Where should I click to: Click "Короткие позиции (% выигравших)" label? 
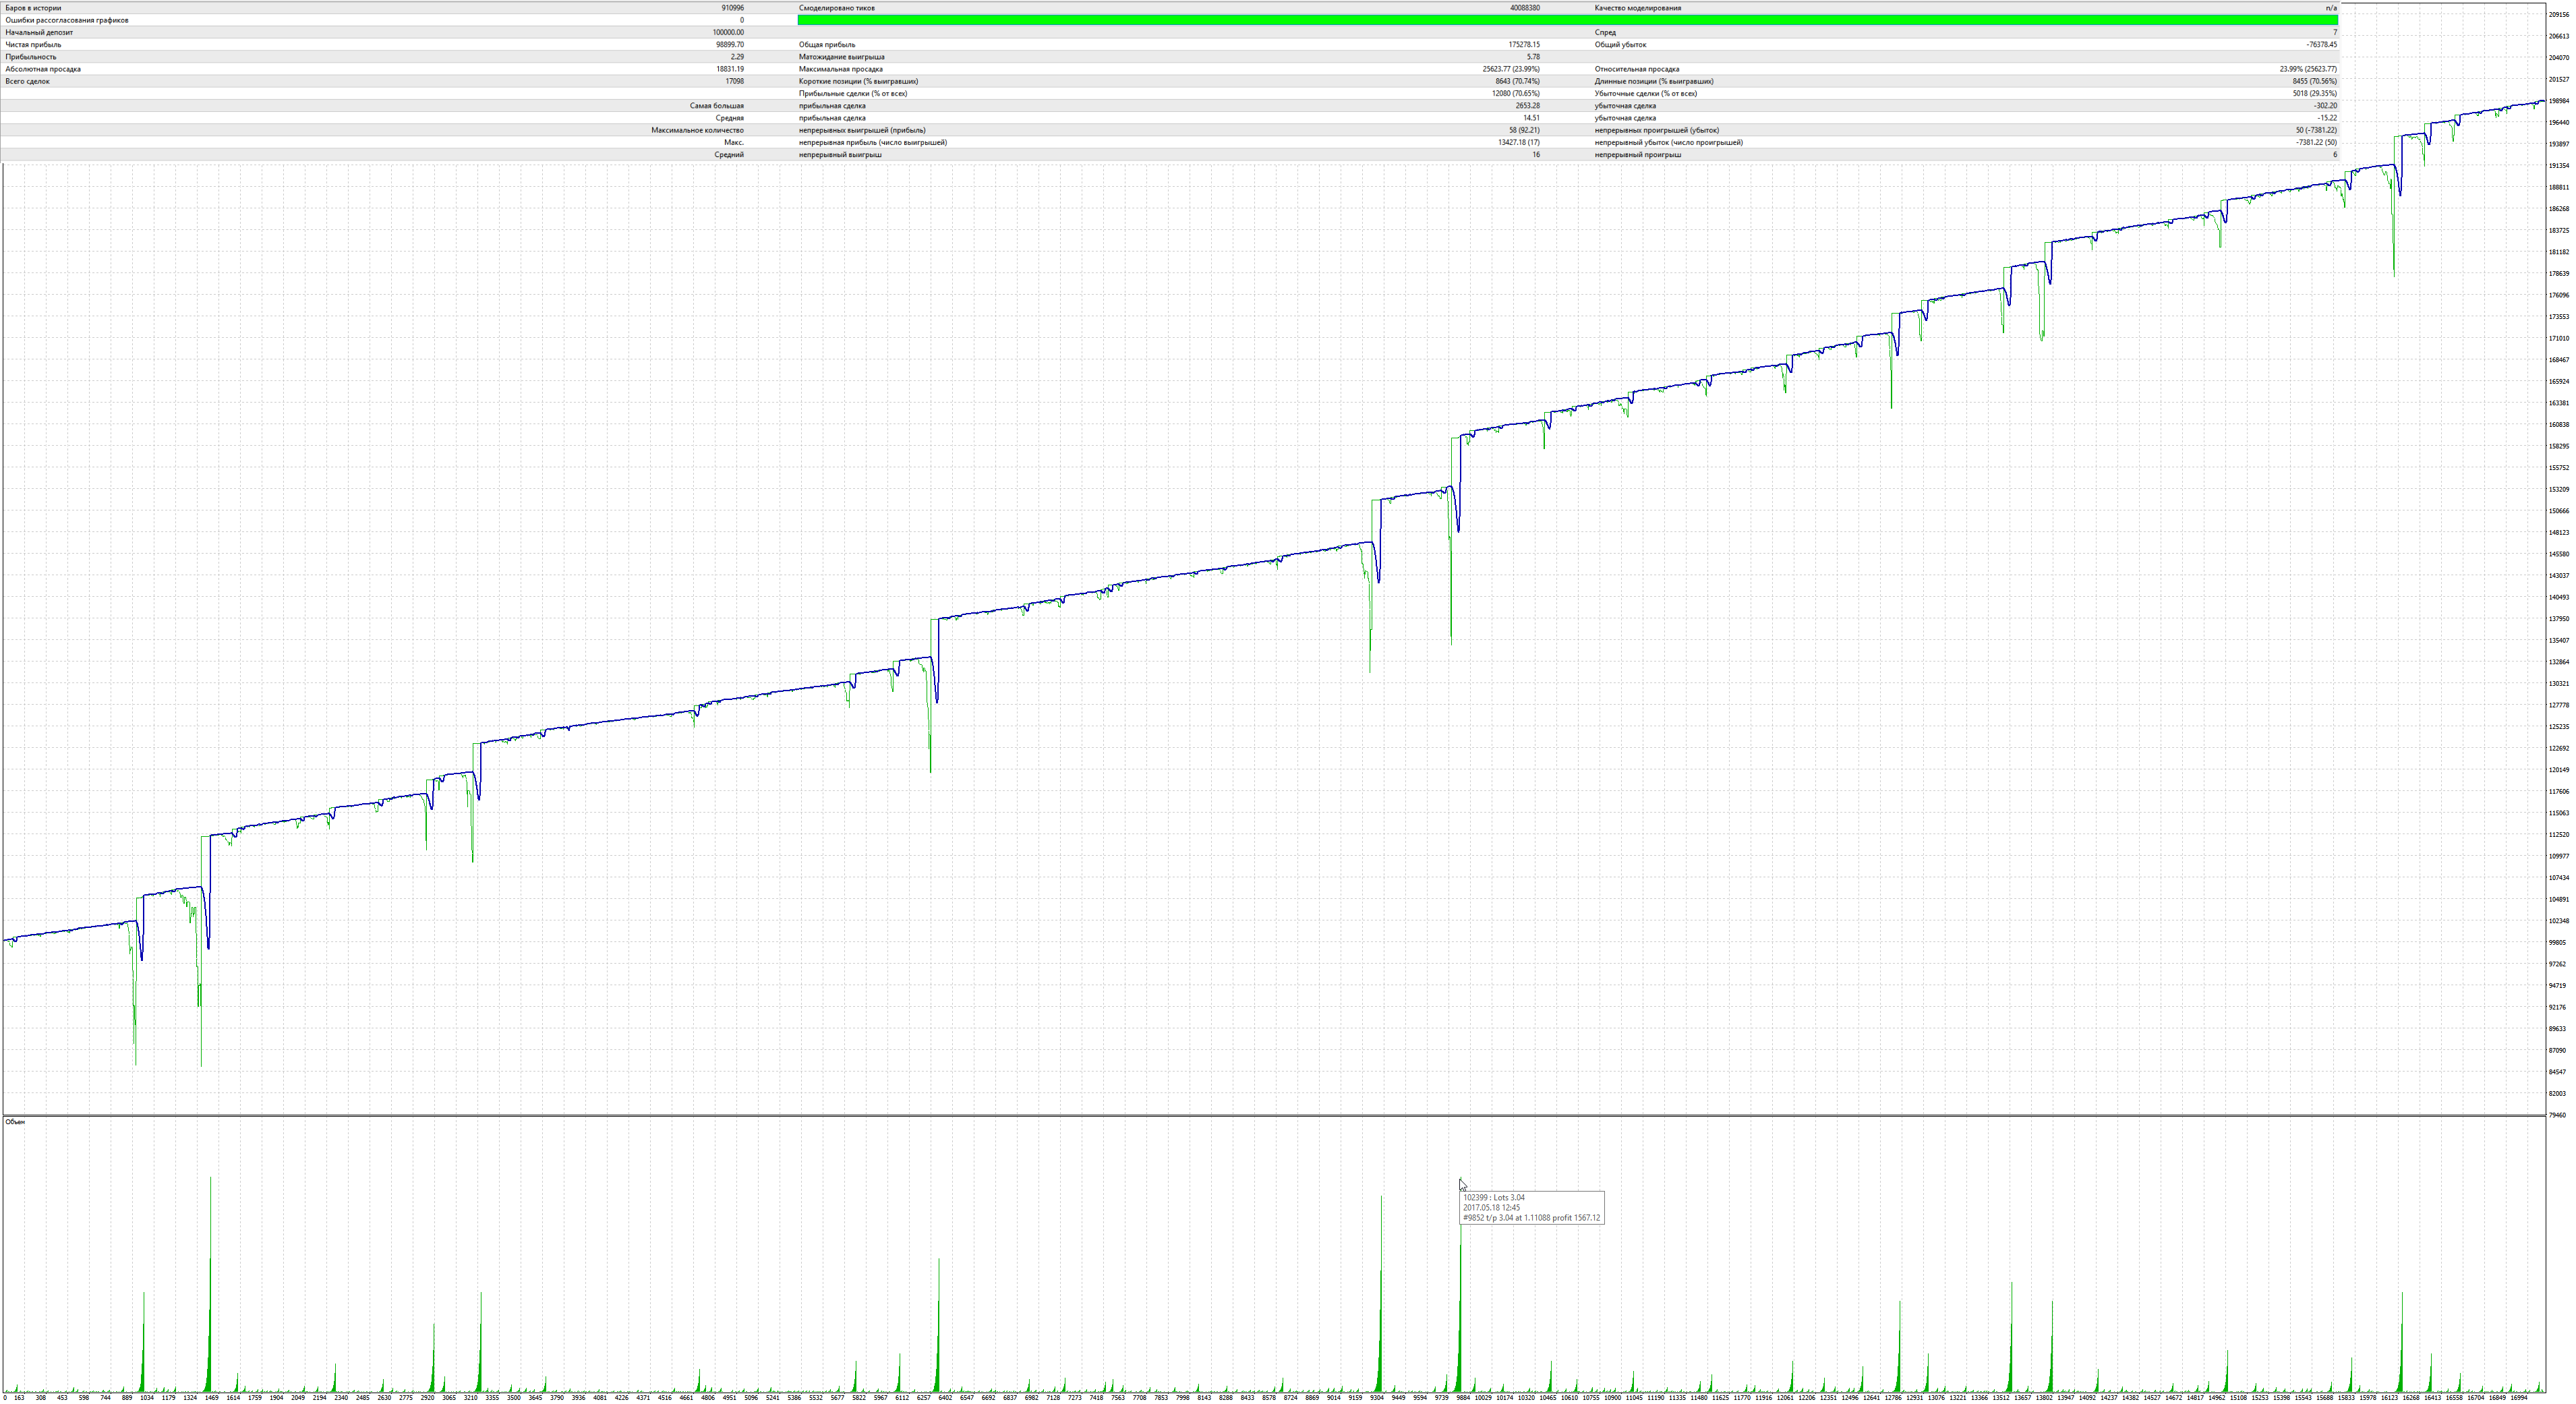(858, 81)
